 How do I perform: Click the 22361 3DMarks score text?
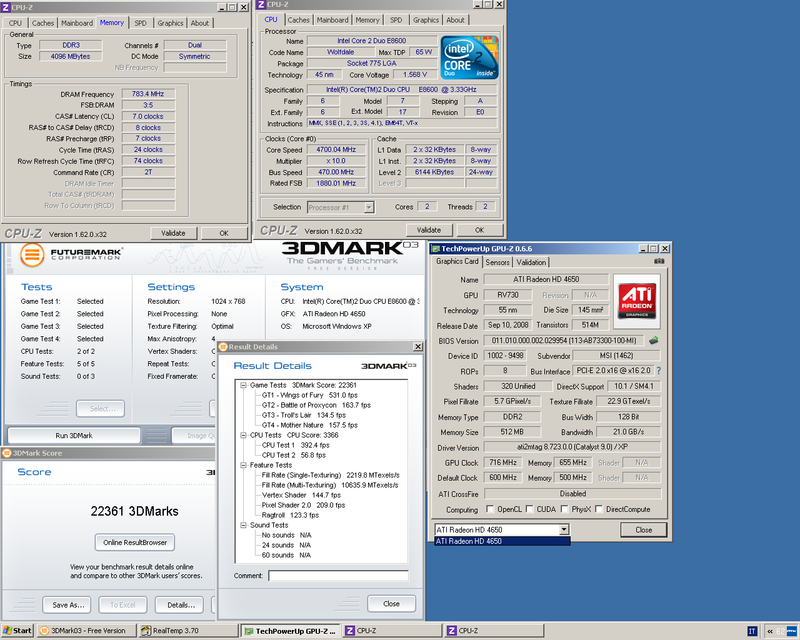point(135,511)
